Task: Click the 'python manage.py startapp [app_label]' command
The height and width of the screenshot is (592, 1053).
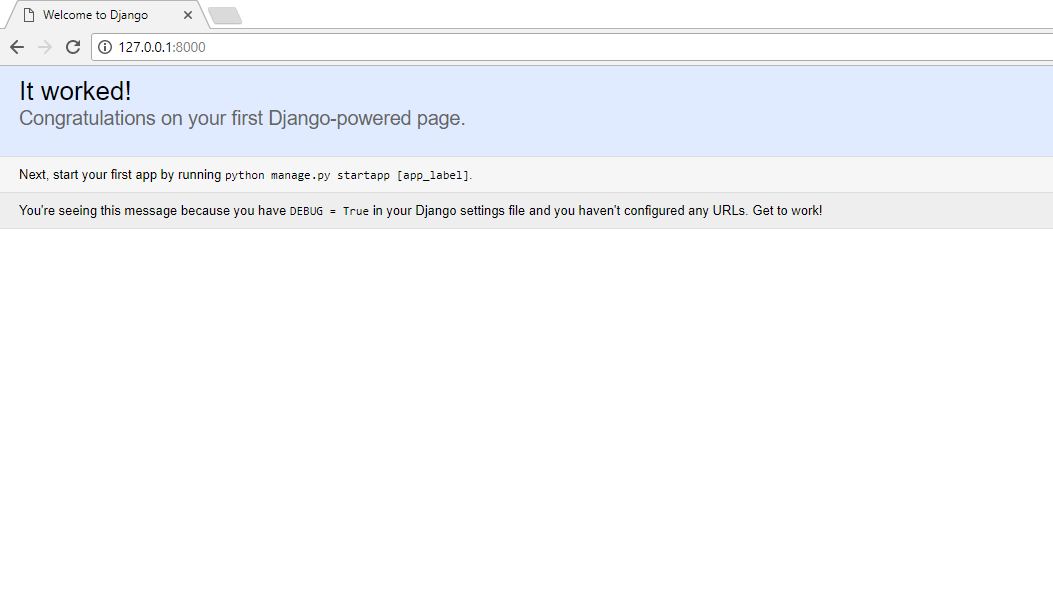Action: [x=347, y=175]
